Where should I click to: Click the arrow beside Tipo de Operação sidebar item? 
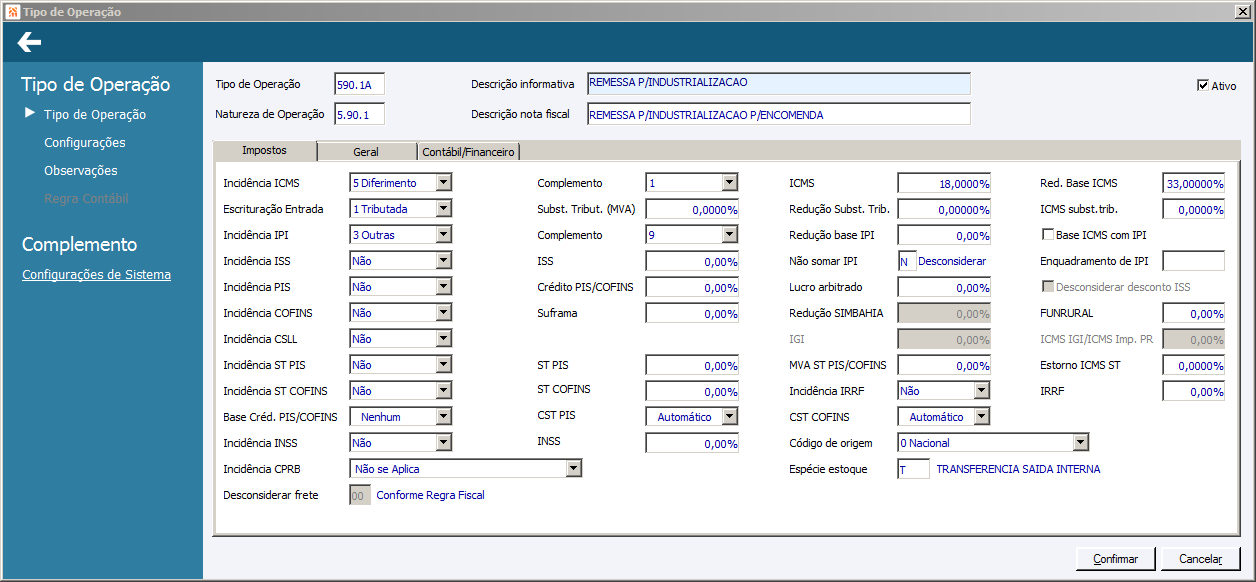30,113
